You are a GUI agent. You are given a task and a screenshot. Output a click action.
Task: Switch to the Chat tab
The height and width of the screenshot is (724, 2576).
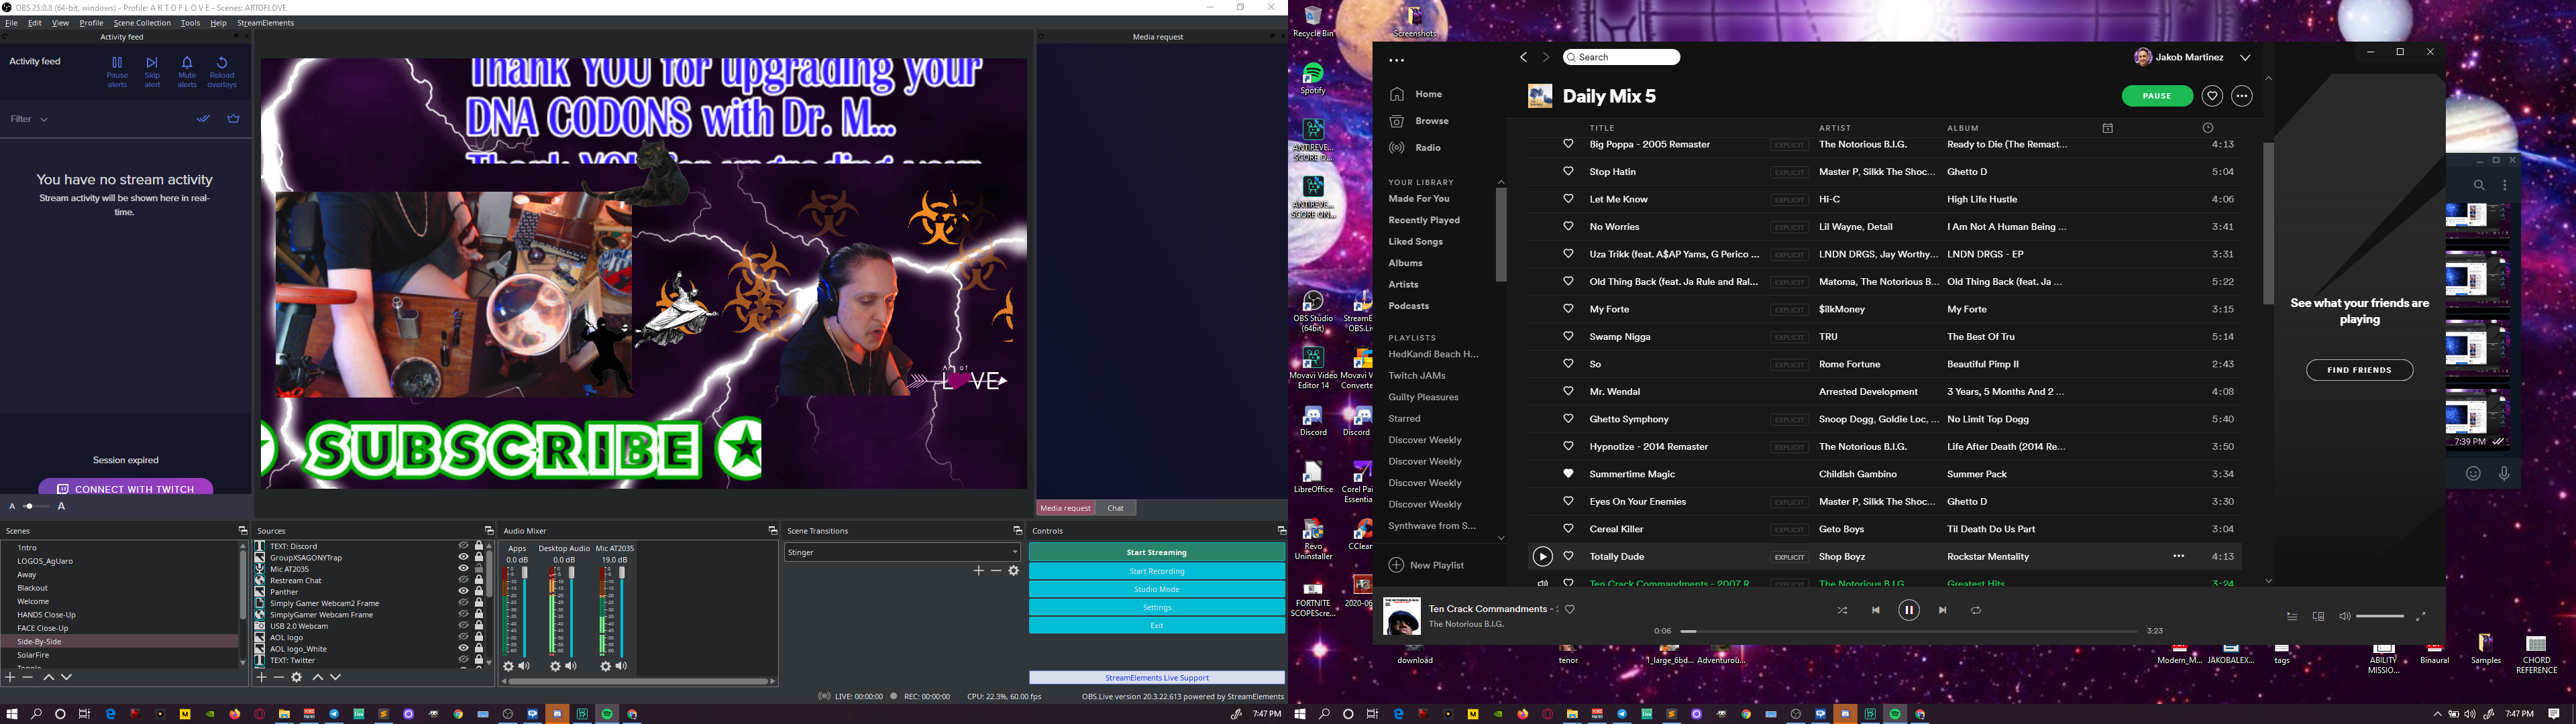(x=1115, y=508)
